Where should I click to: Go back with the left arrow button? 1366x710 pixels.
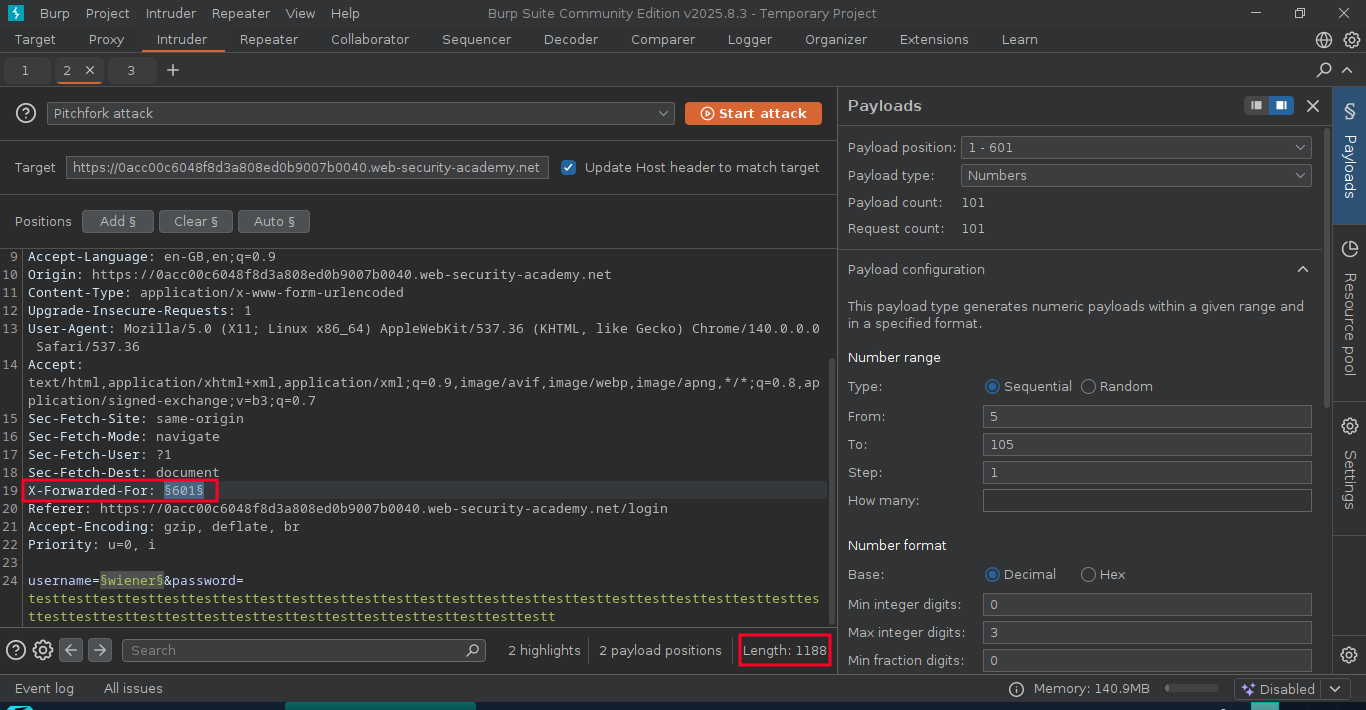tap(71, 650)
